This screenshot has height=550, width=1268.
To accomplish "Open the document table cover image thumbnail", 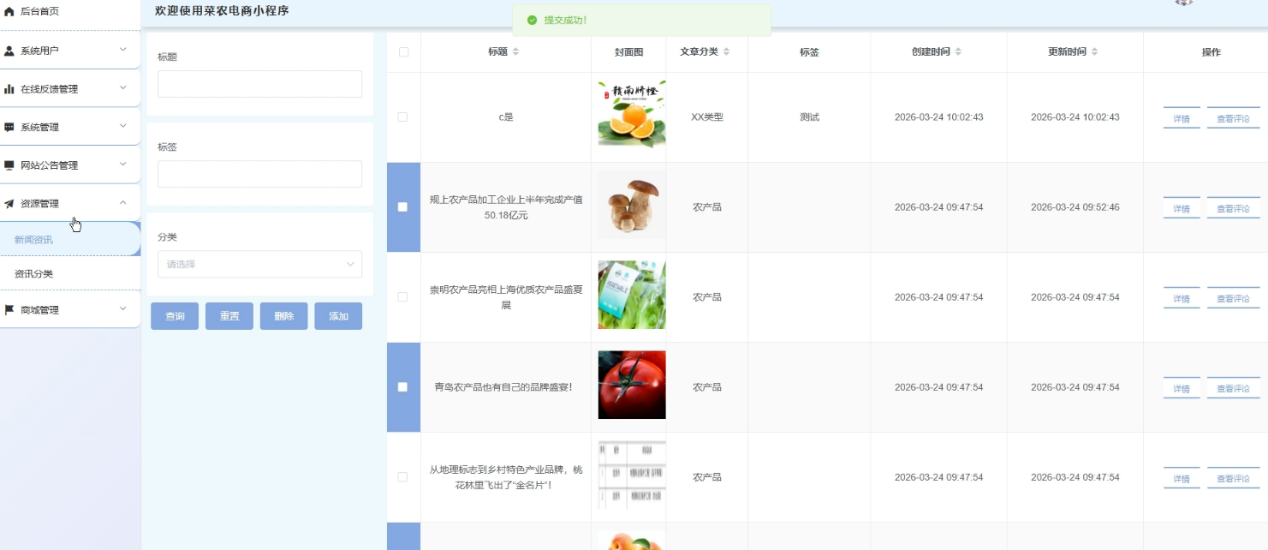I will point(631,475).
